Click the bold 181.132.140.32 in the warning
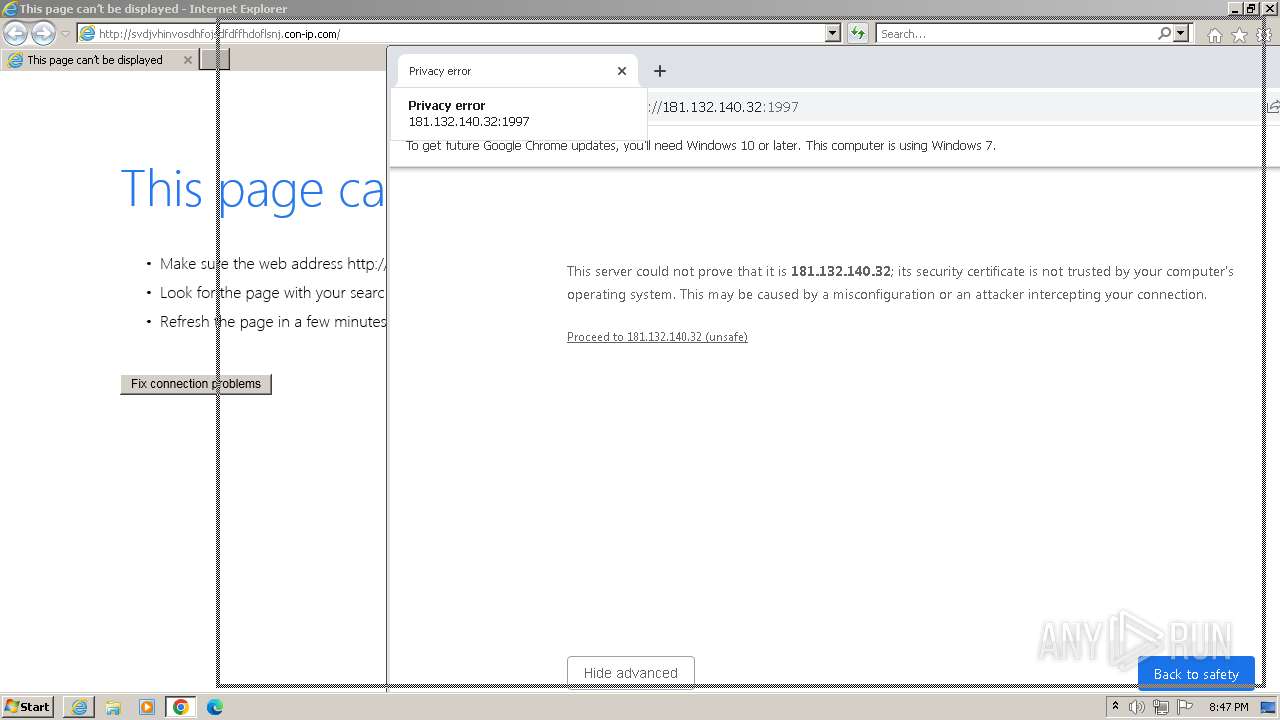This screenshot has height=720, width=1280. click(840, 271)
